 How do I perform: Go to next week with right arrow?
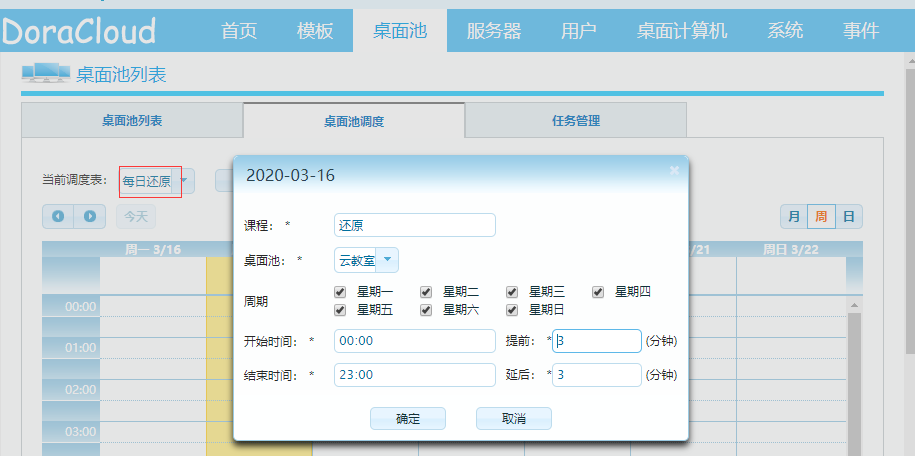click(x=90, y=217)
